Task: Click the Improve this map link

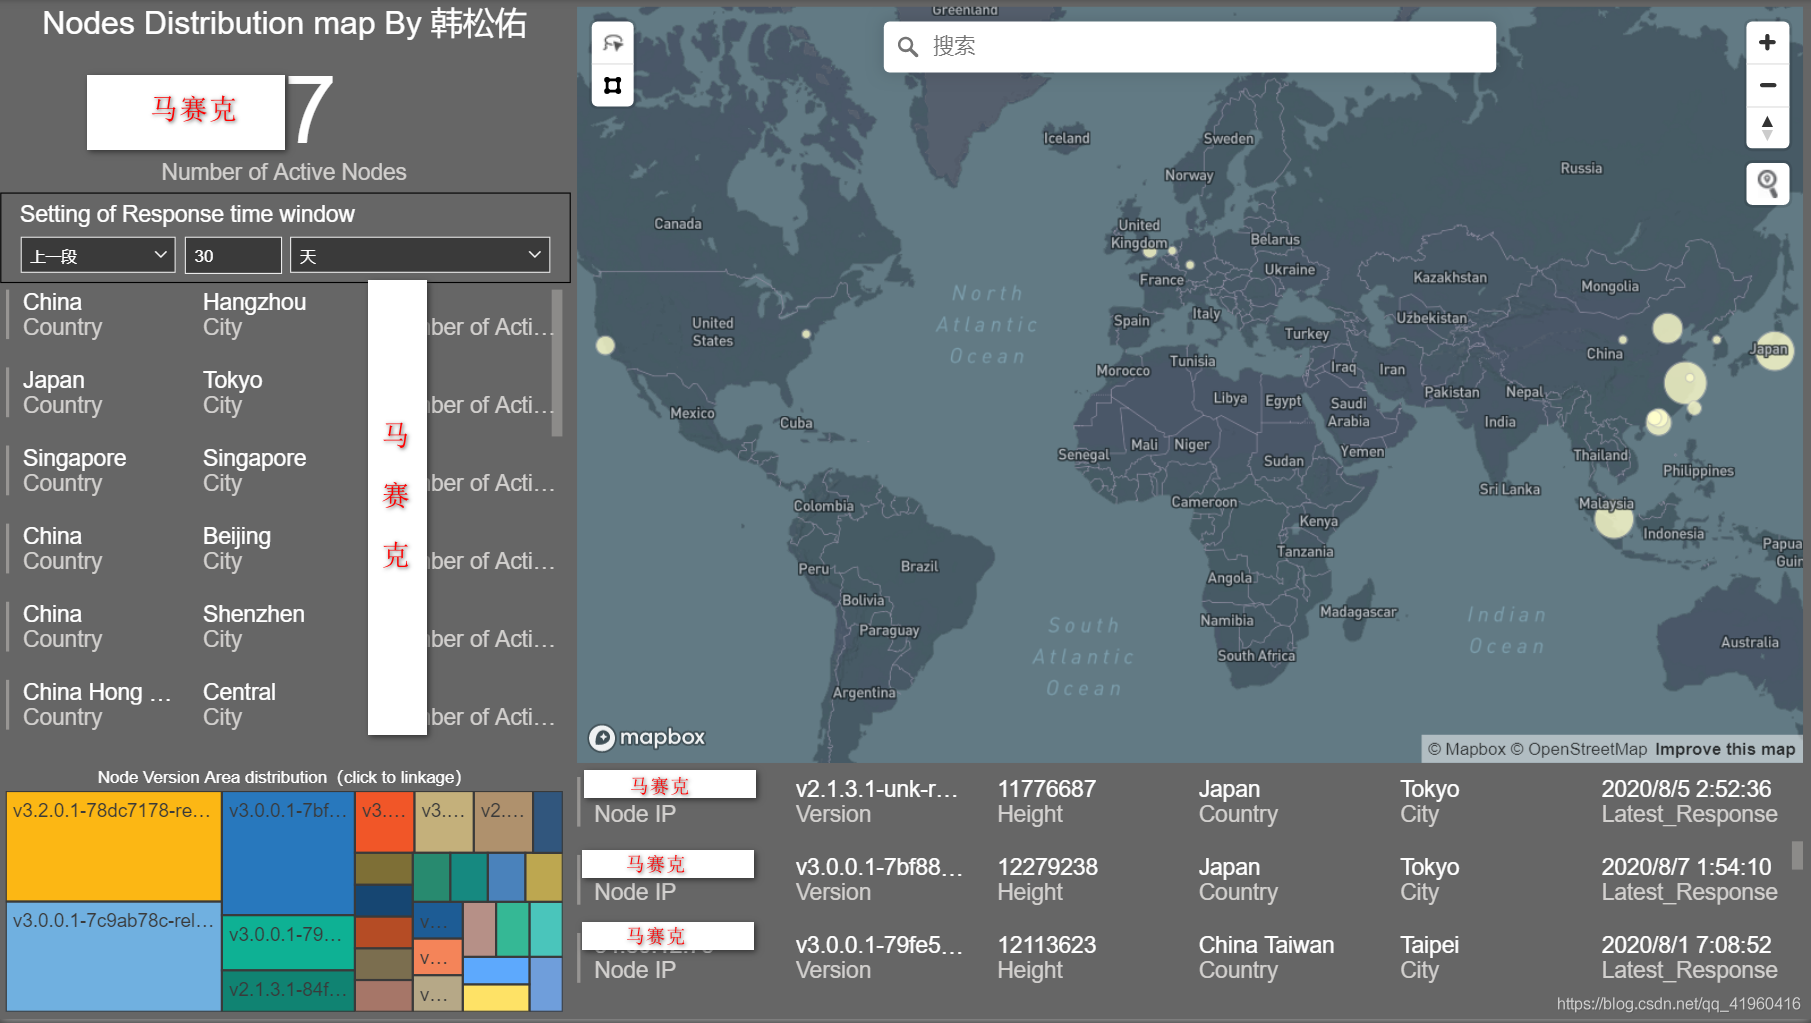Action: 1724,749
